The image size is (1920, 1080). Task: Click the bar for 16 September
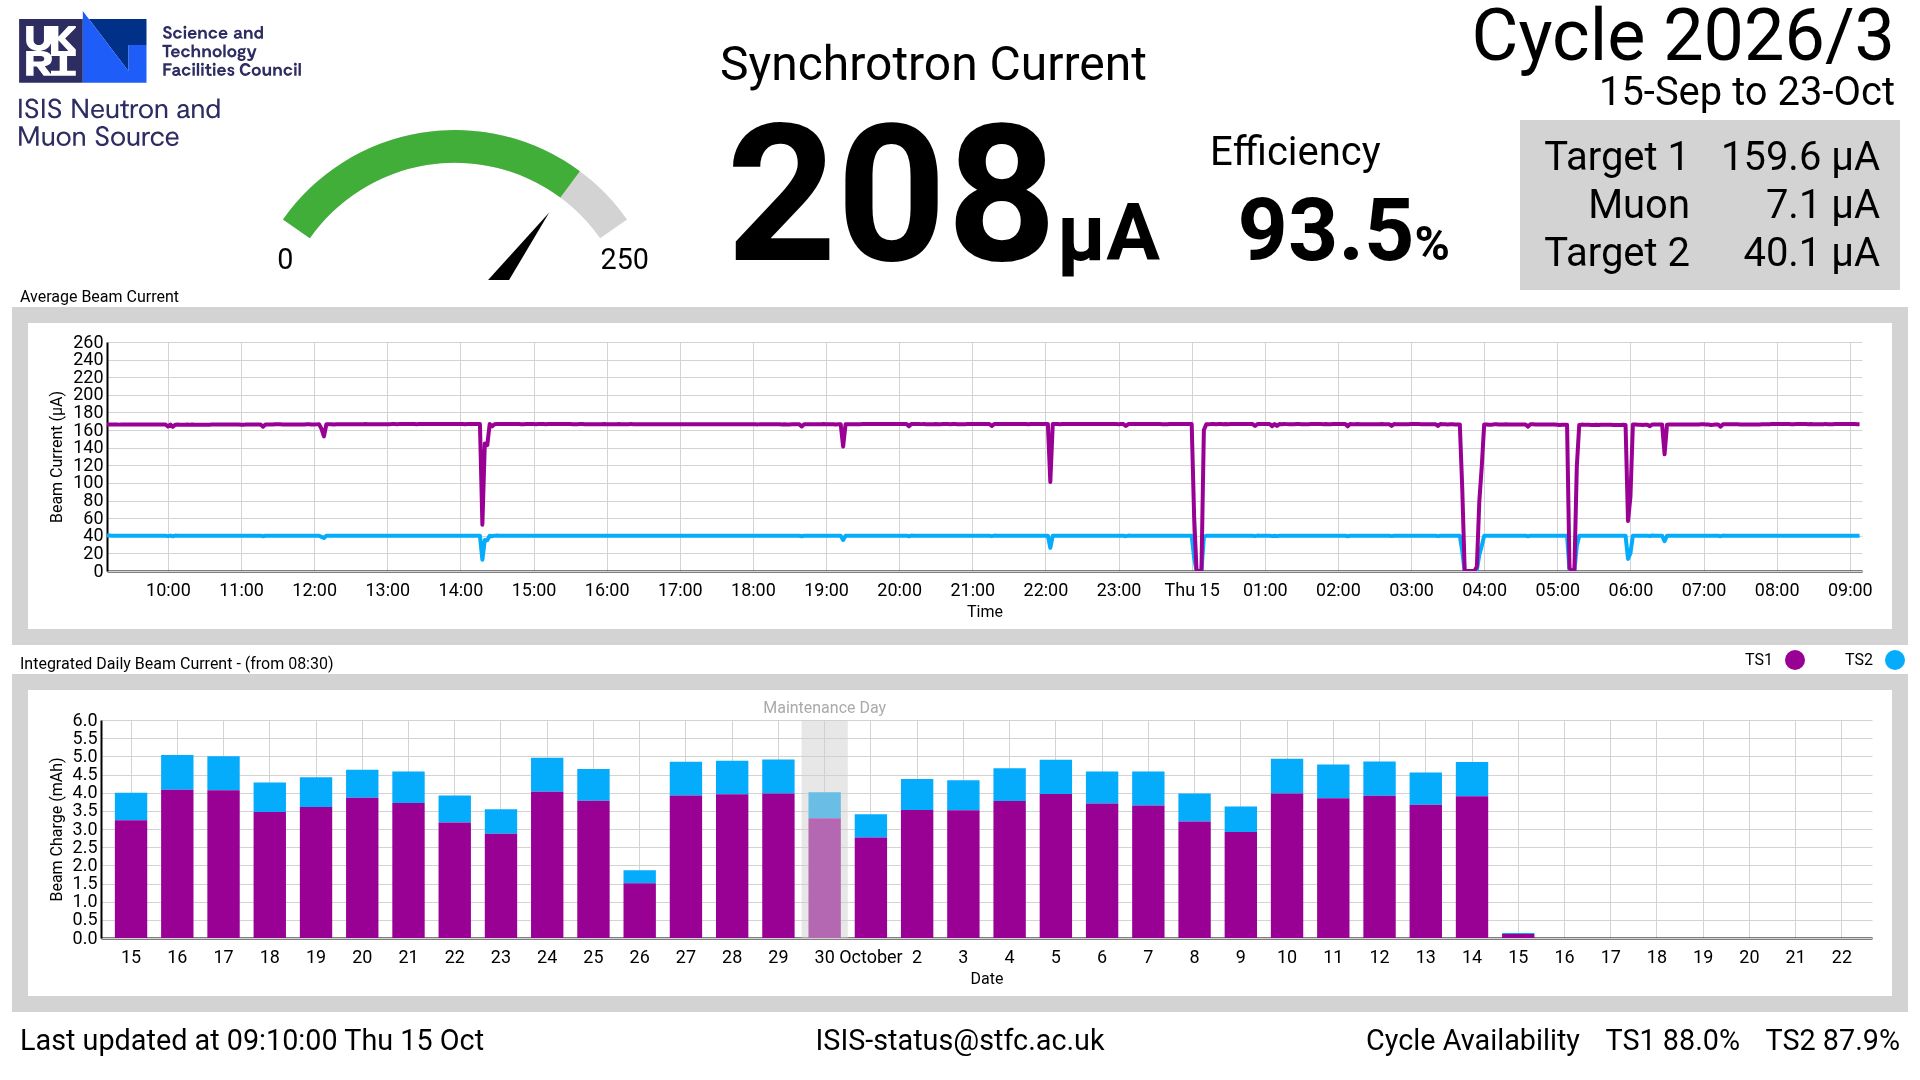pos(177,846)
